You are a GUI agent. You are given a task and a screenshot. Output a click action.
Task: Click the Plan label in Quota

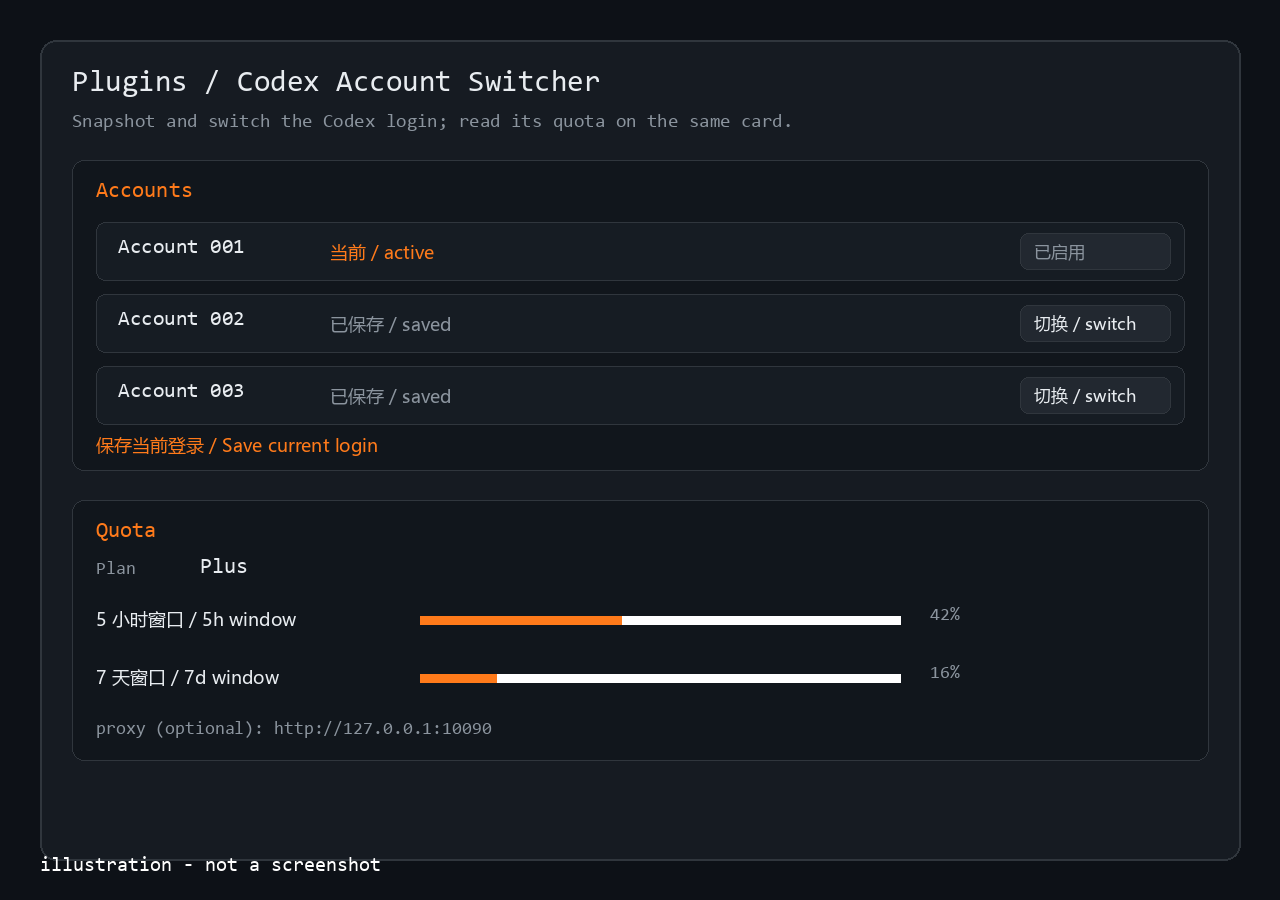[x=116, y=568]
